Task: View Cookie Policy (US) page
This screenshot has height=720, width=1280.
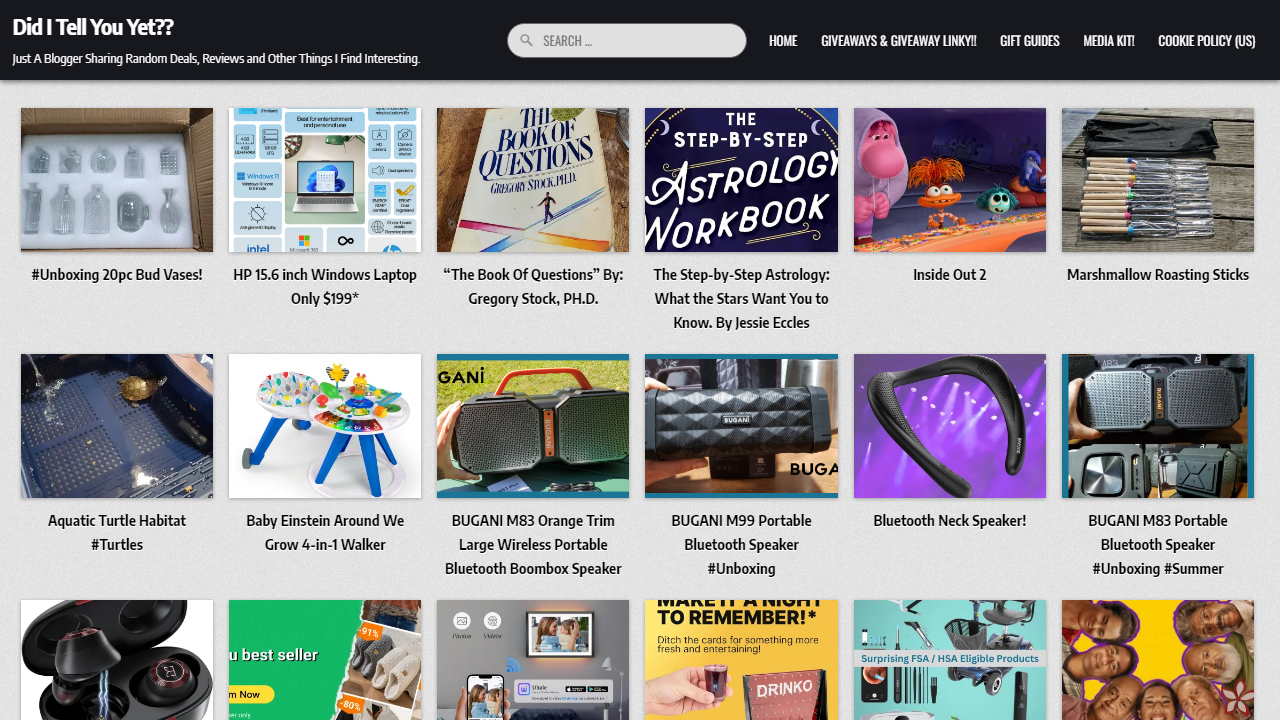Action: click(1206, 41)
